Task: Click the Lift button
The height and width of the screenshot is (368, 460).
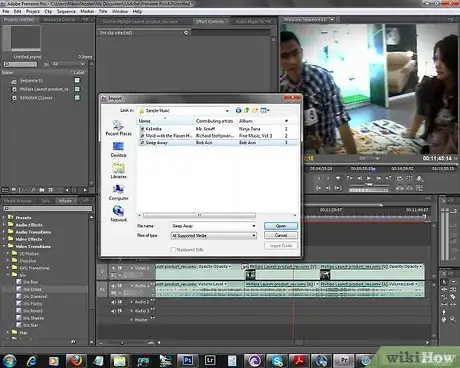Action: coord(400,188)
